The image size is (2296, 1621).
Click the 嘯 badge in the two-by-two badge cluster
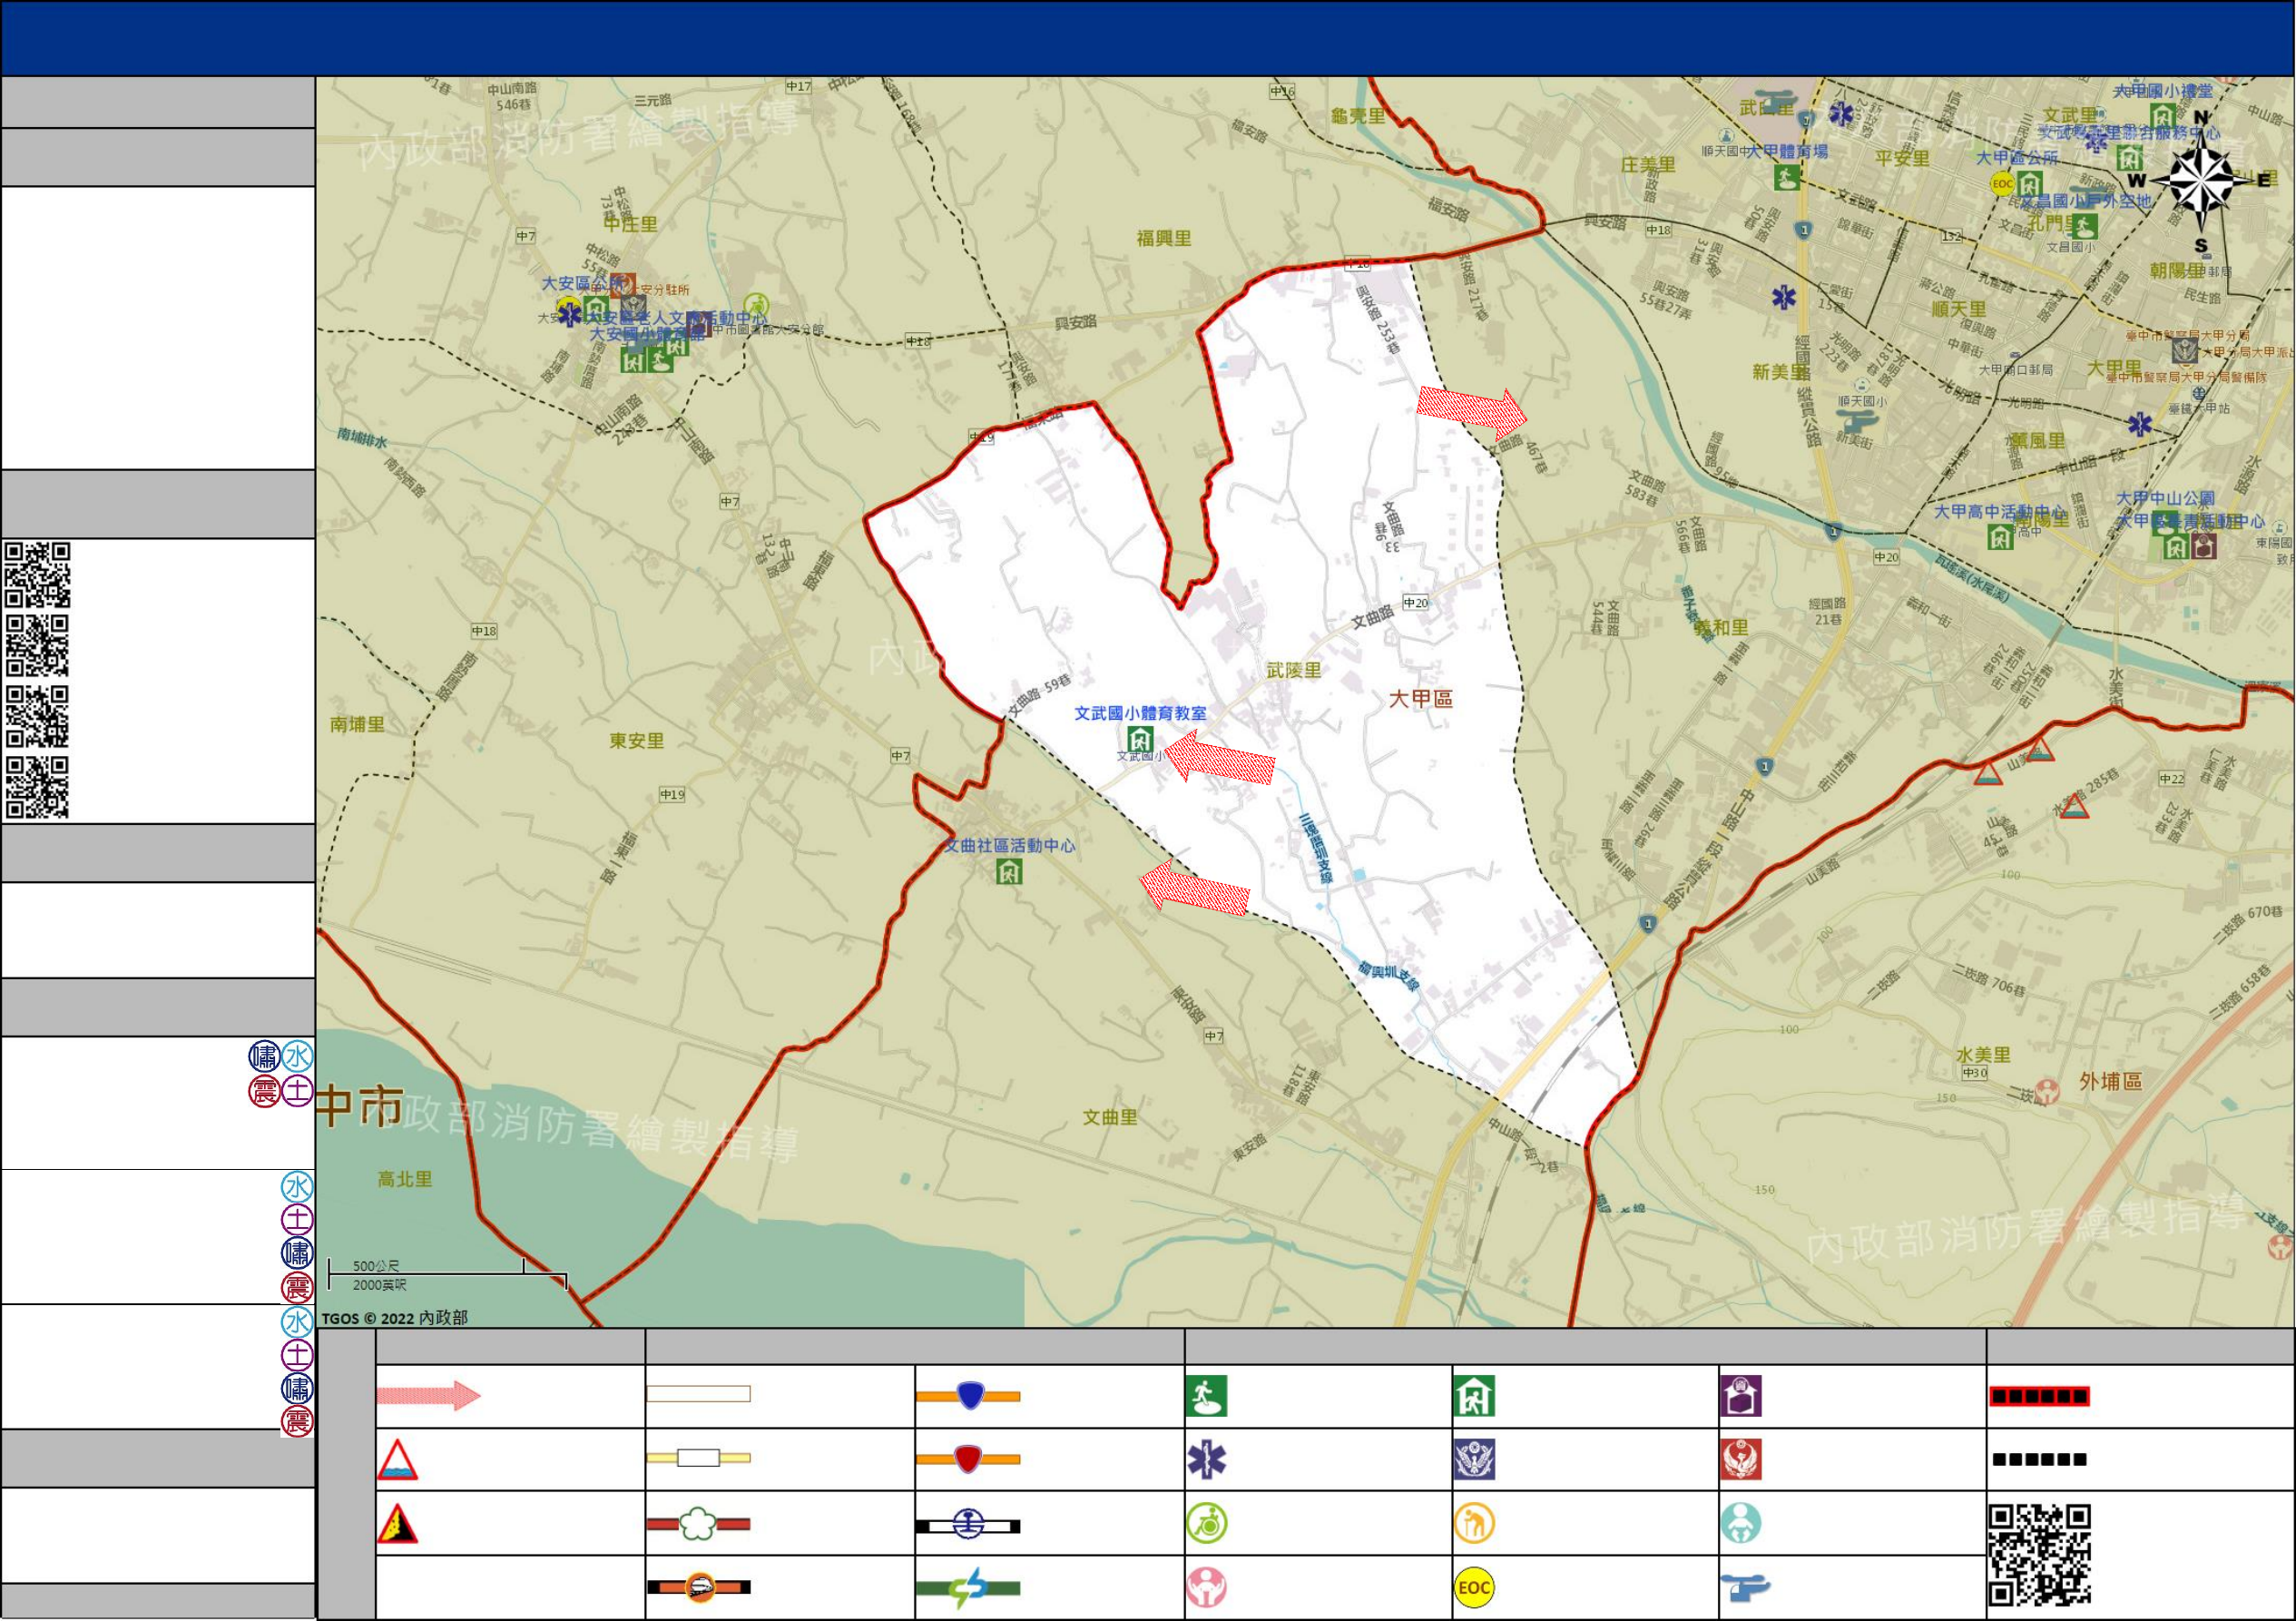(x=264, y=1056)
